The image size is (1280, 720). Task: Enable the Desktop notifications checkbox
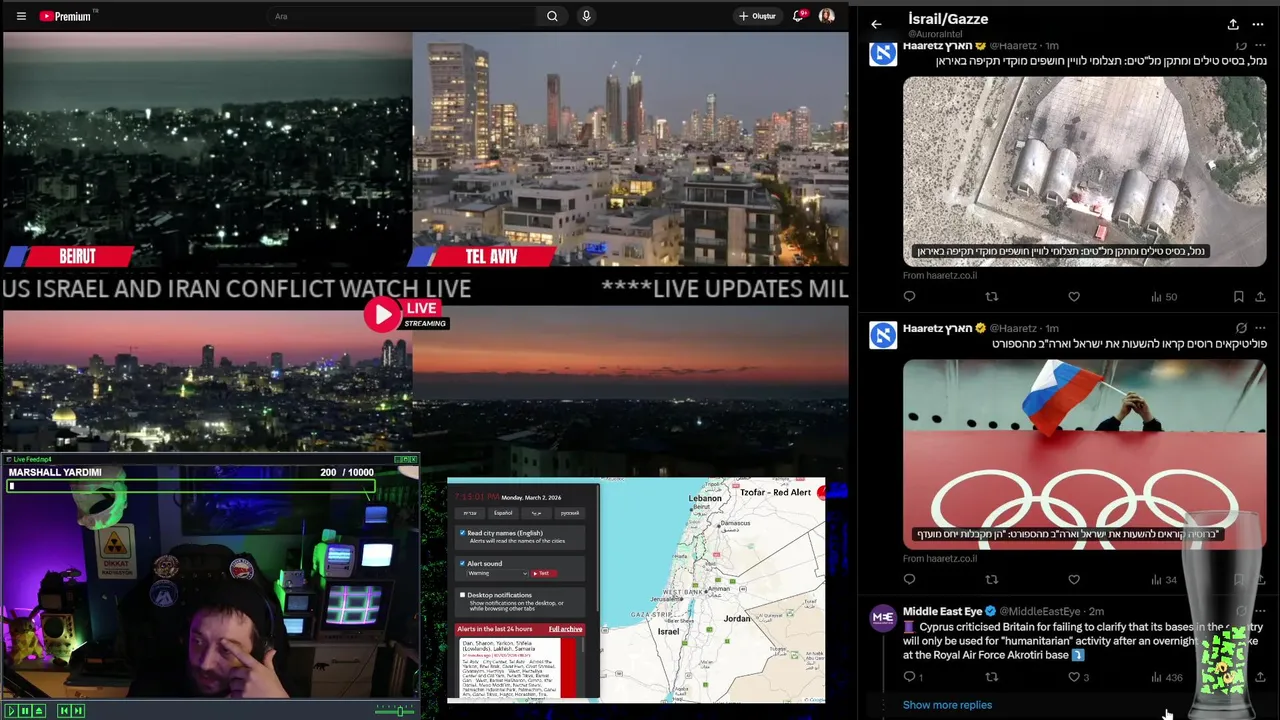click(x=462, y=595)
